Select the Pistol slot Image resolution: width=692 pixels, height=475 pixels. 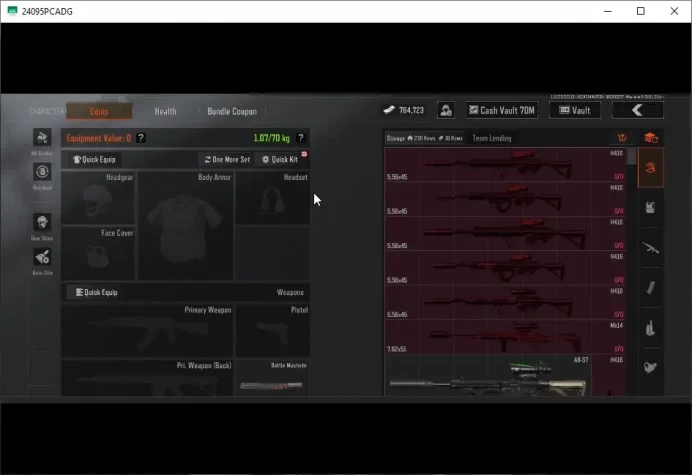272,330
